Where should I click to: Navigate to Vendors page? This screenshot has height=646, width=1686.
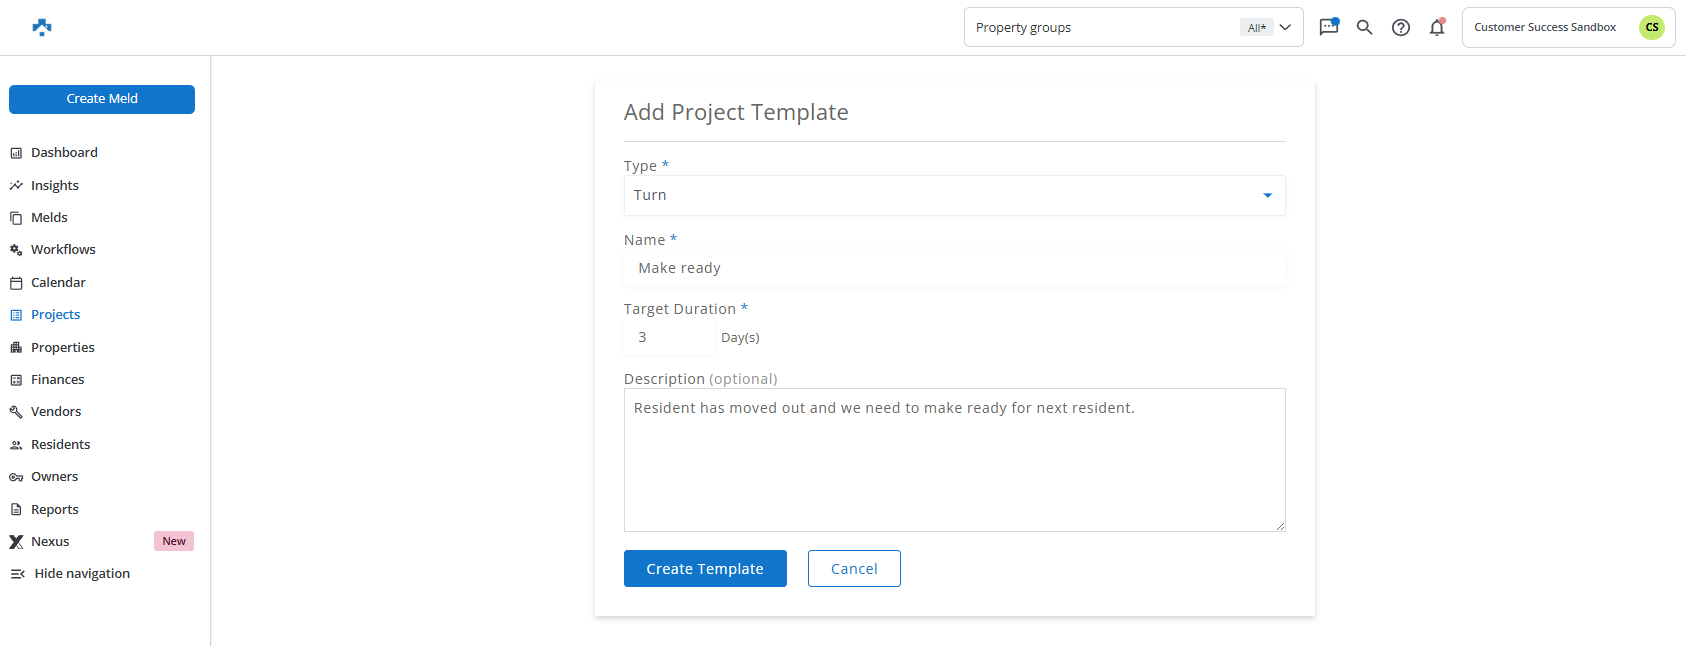pos(56,412)
